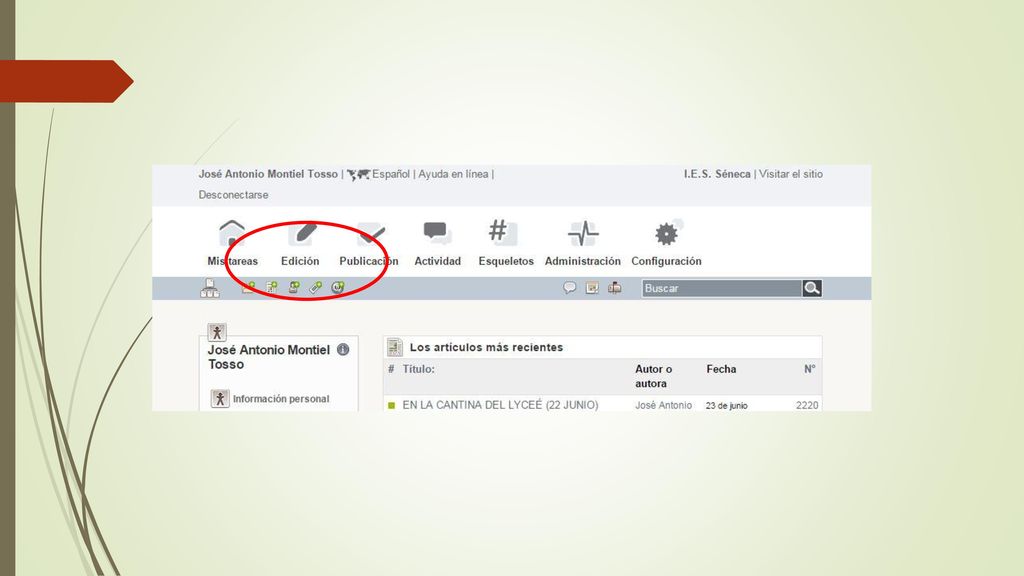
Task: Click the green status square of article
Action: point(392,406)
